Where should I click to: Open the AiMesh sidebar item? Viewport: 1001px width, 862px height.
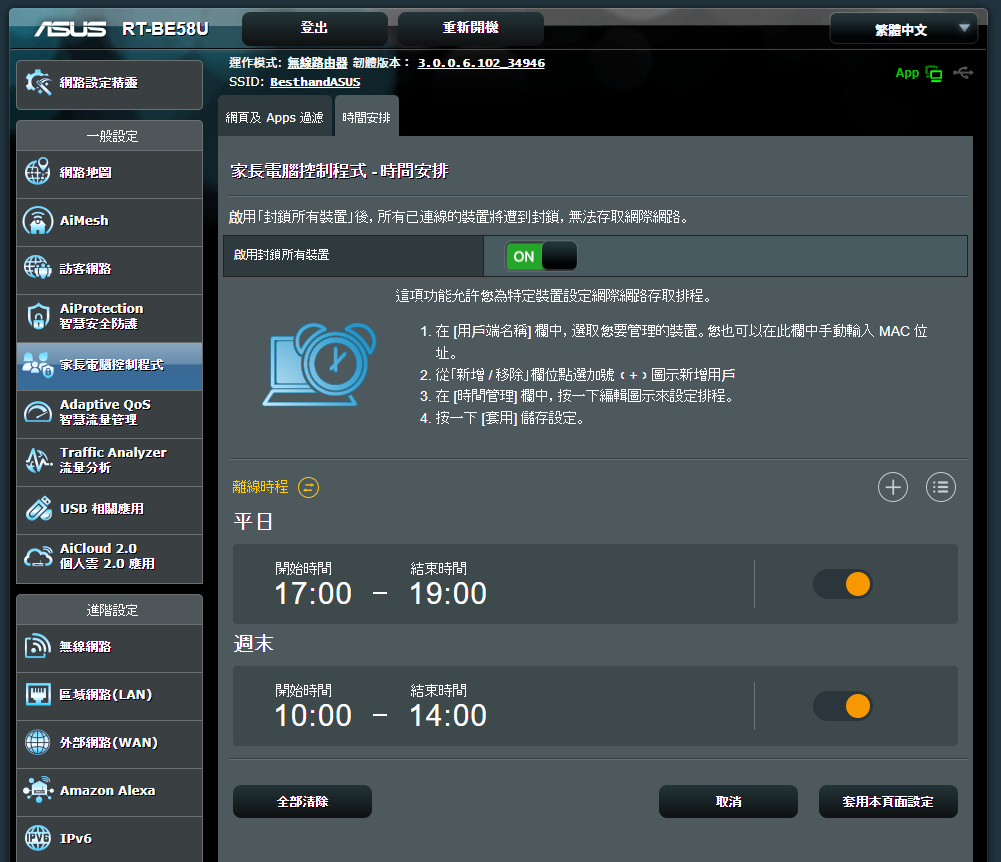(110, 220)
